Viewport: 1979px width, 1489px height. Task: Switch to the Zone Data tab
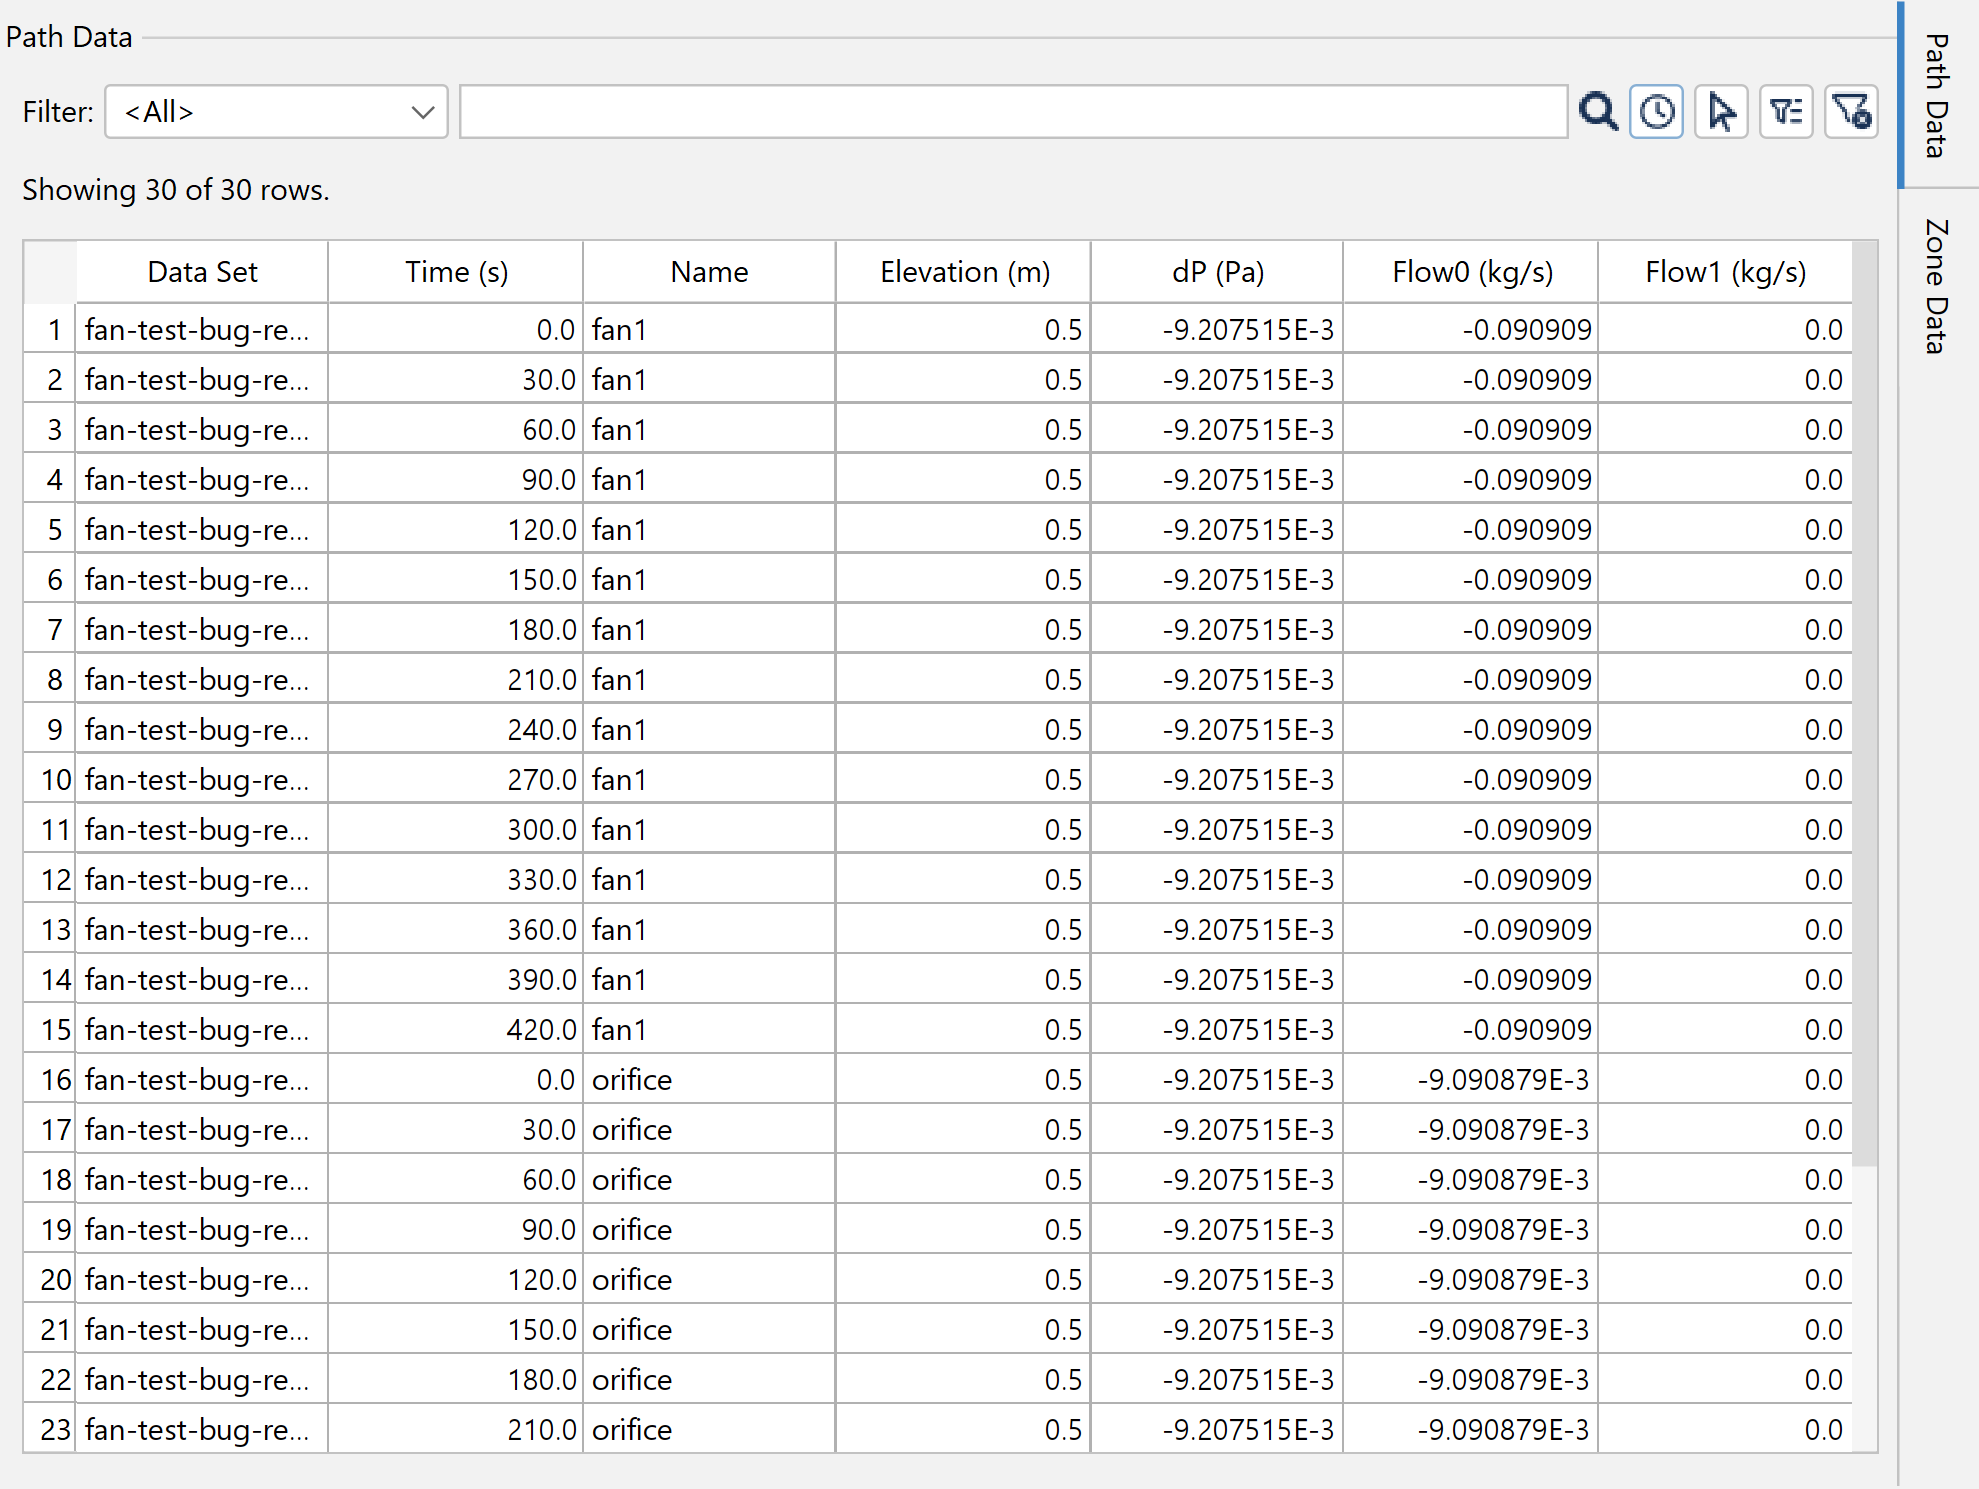coord(1938,287)
